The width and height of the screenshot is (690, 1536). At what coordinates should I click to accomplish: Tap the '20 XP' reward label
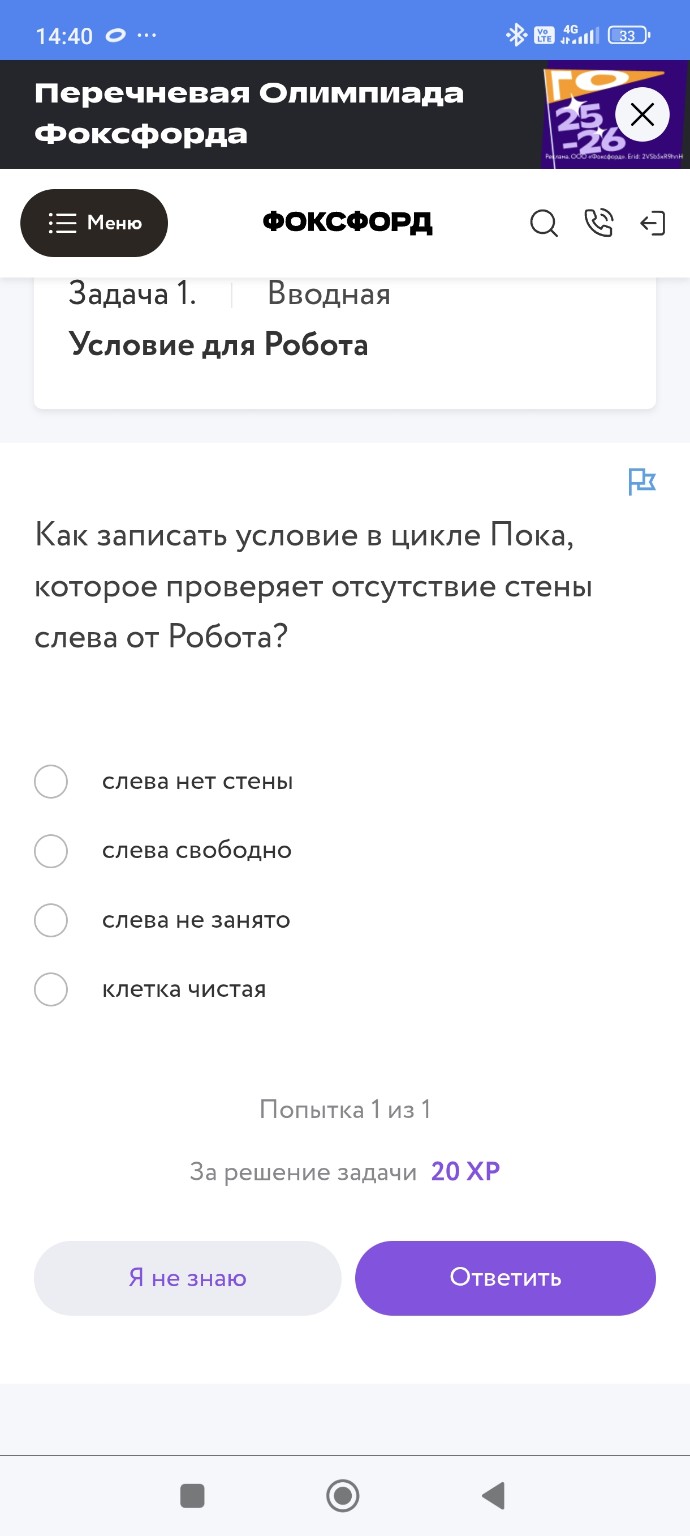tap(465, 1171)
